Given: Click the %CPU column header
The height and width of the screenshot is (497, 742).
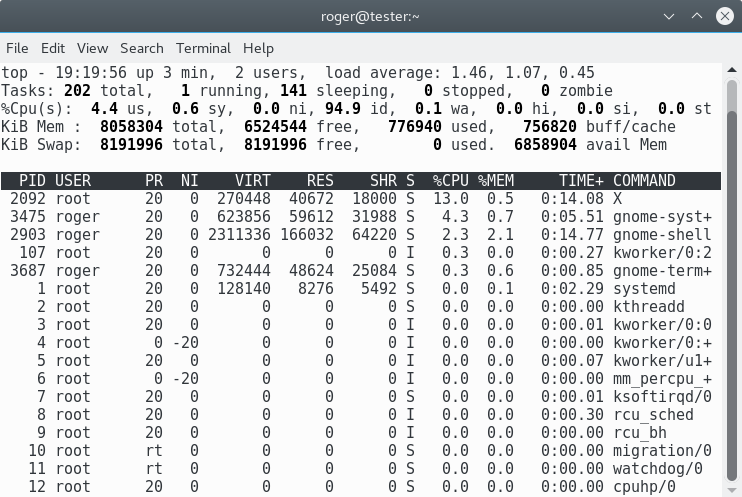Looking at the screenshot, I should point(450,181).
